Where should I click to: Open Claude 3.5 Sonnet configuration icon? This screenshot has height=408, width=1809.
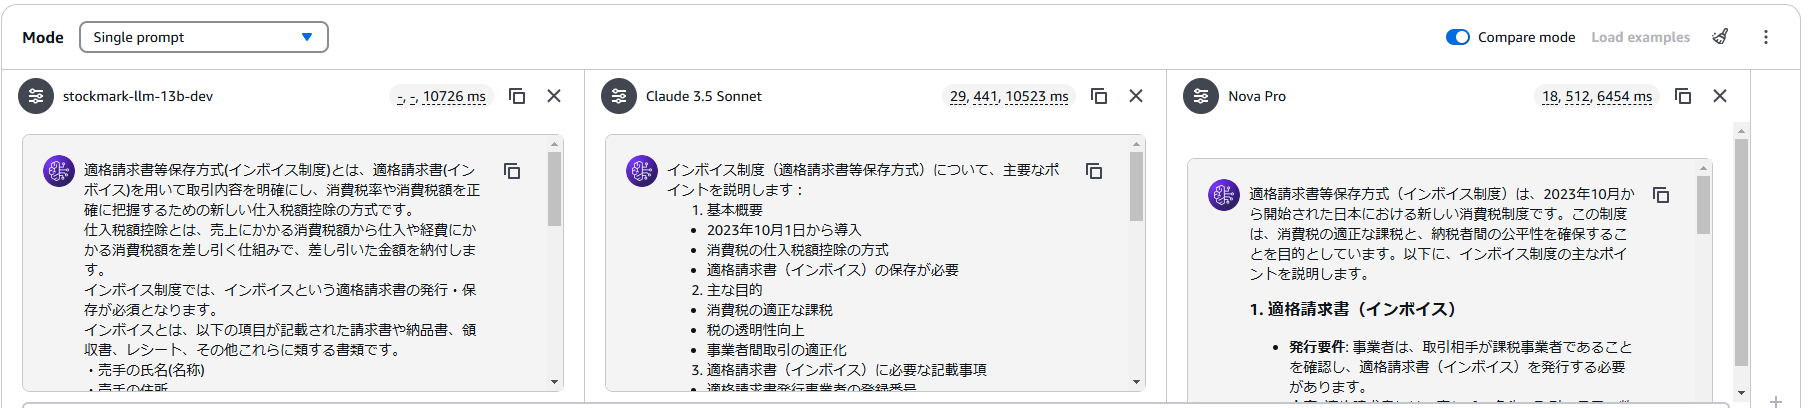pyautogui.click(x=619, y=96)
